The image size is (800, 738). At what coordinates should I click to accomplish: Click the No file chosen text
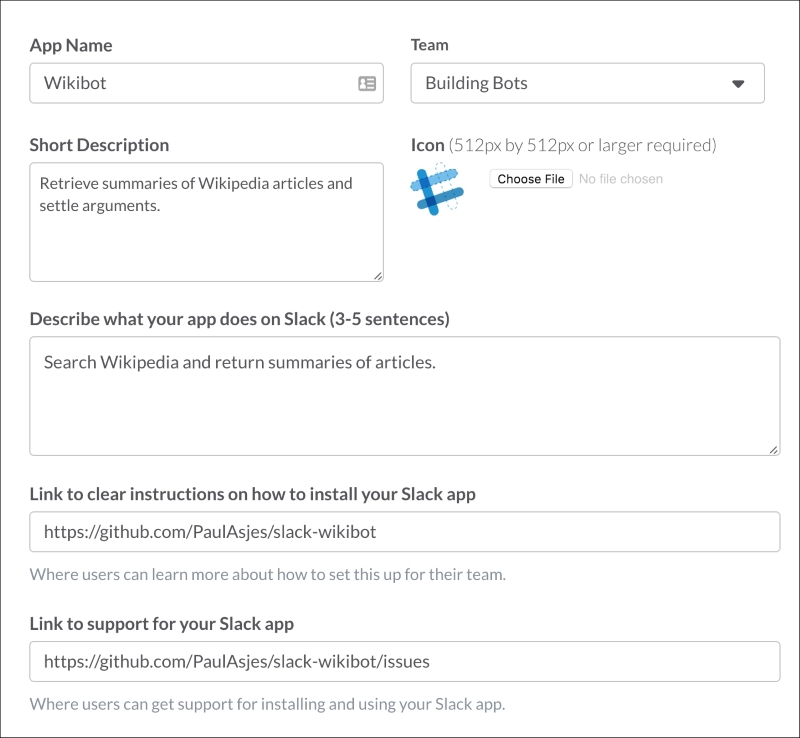pos(620,179)
